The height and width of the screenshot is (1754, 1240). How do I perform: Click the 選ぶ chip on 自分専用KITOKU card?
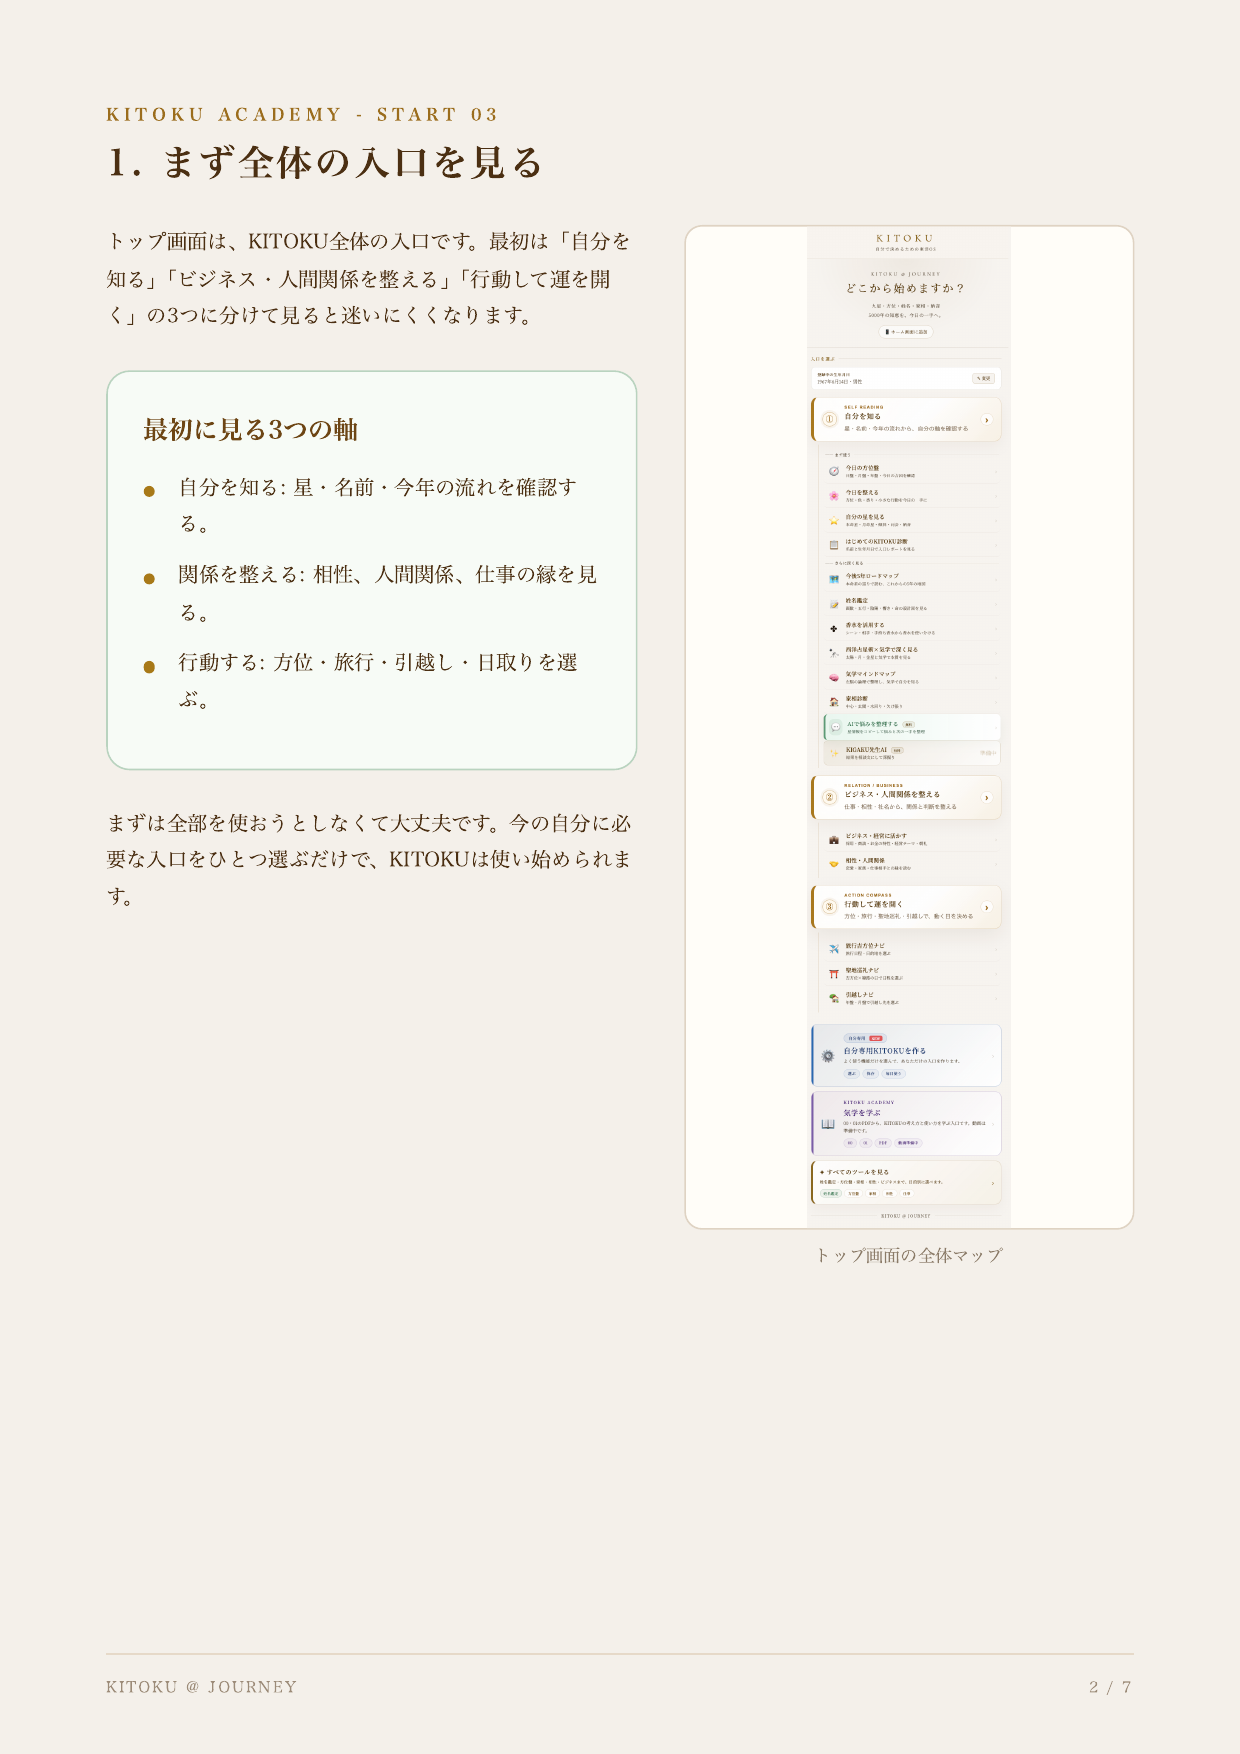click(x=852, y=1073)
